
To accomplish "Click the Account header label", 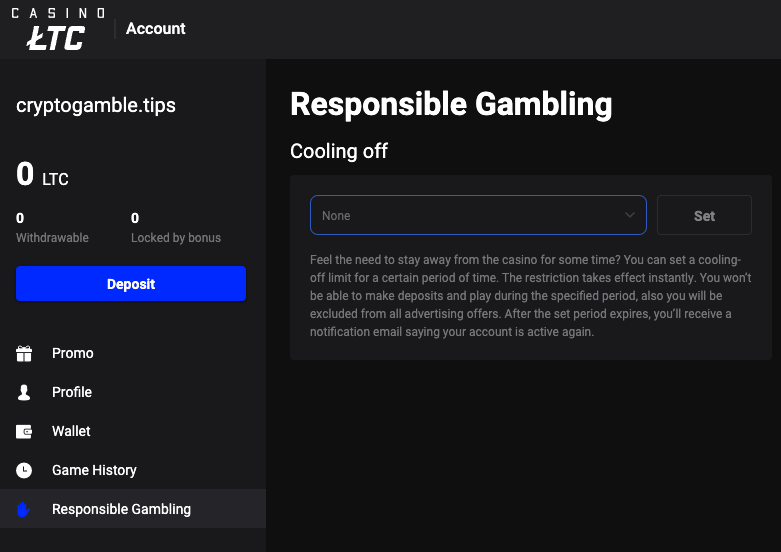I will pos(156,29).
